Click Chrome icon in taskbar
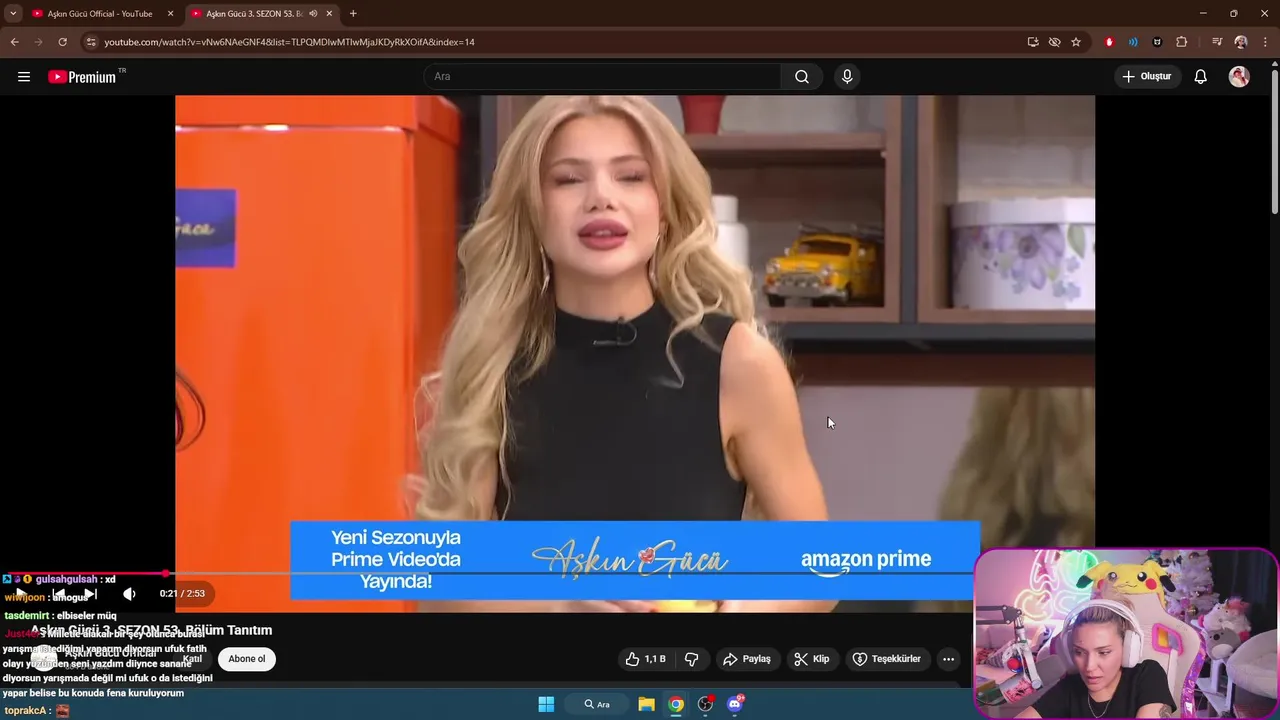The width and height of the screenshot is (1280, 720). (x=676, y=704)
